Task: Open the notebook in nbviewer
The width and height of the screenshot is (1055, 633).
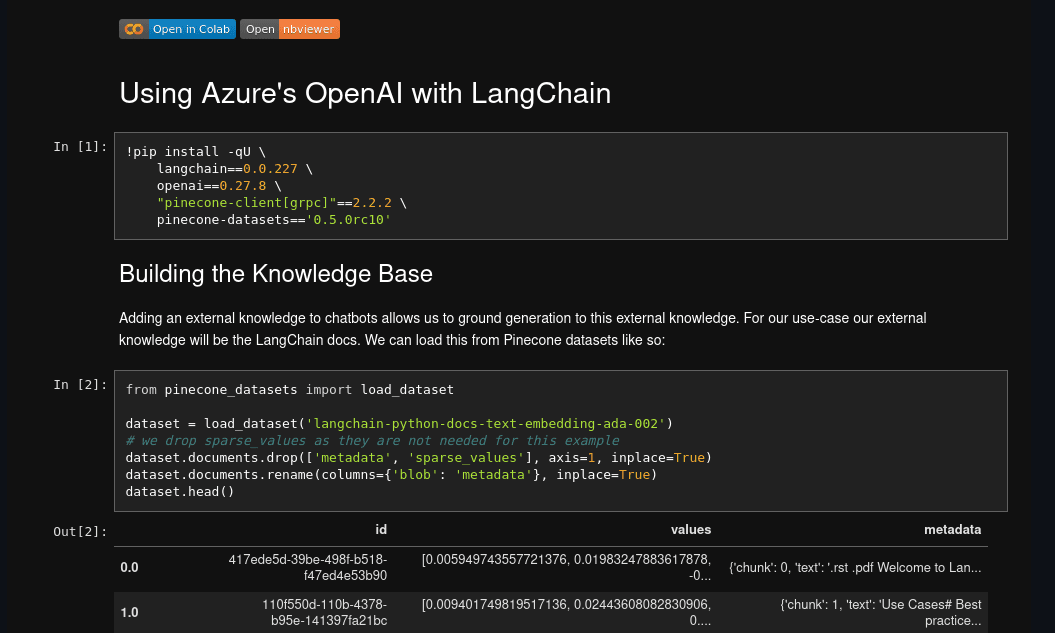Action: pyautogui.click(x=289, y=29)
